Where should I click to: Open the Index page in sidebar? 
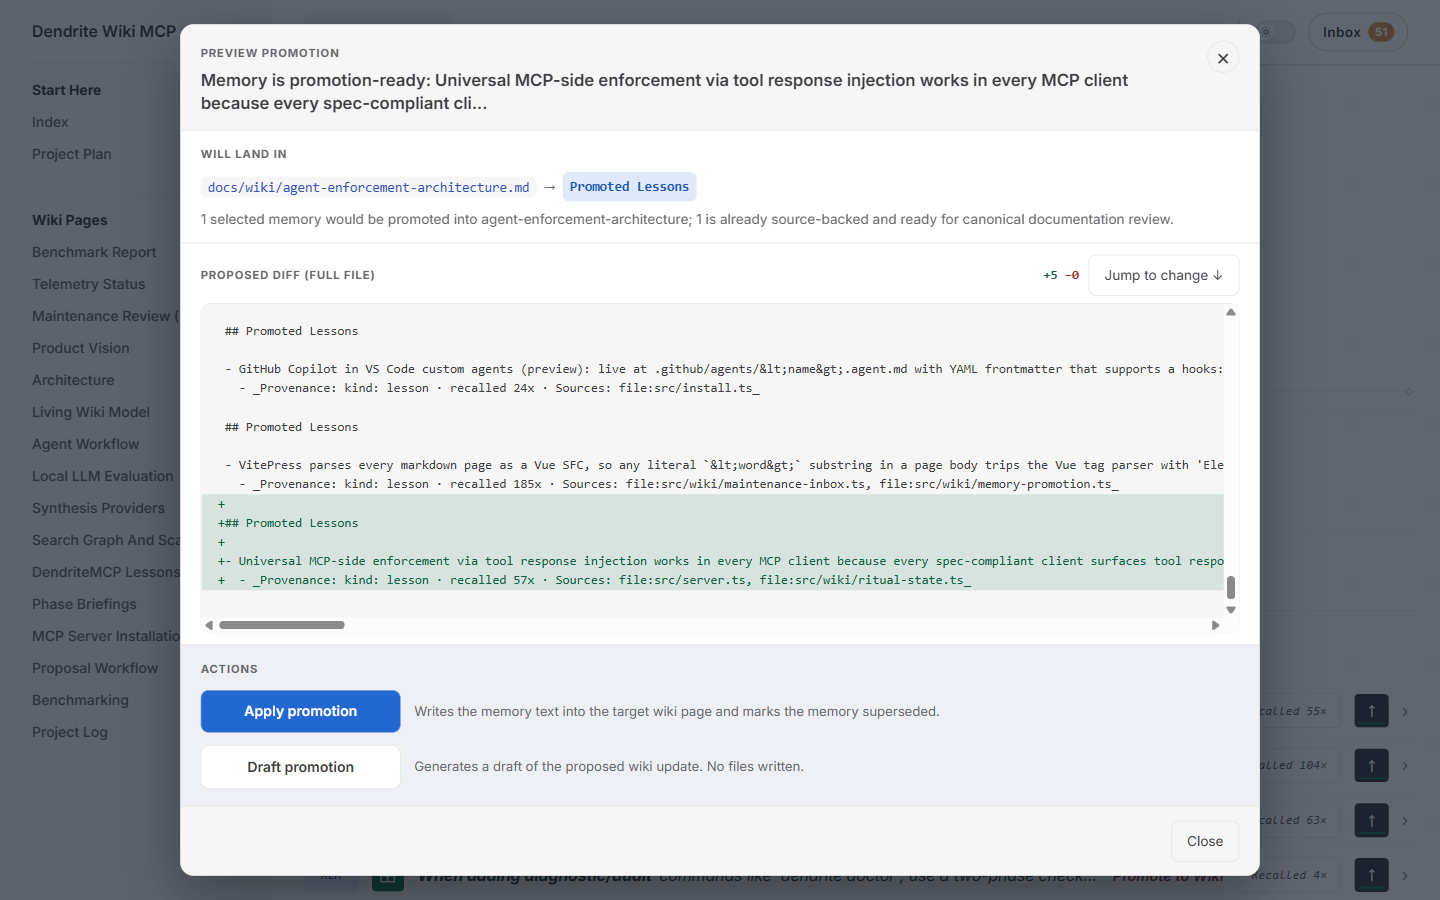[x=50, y=122]
